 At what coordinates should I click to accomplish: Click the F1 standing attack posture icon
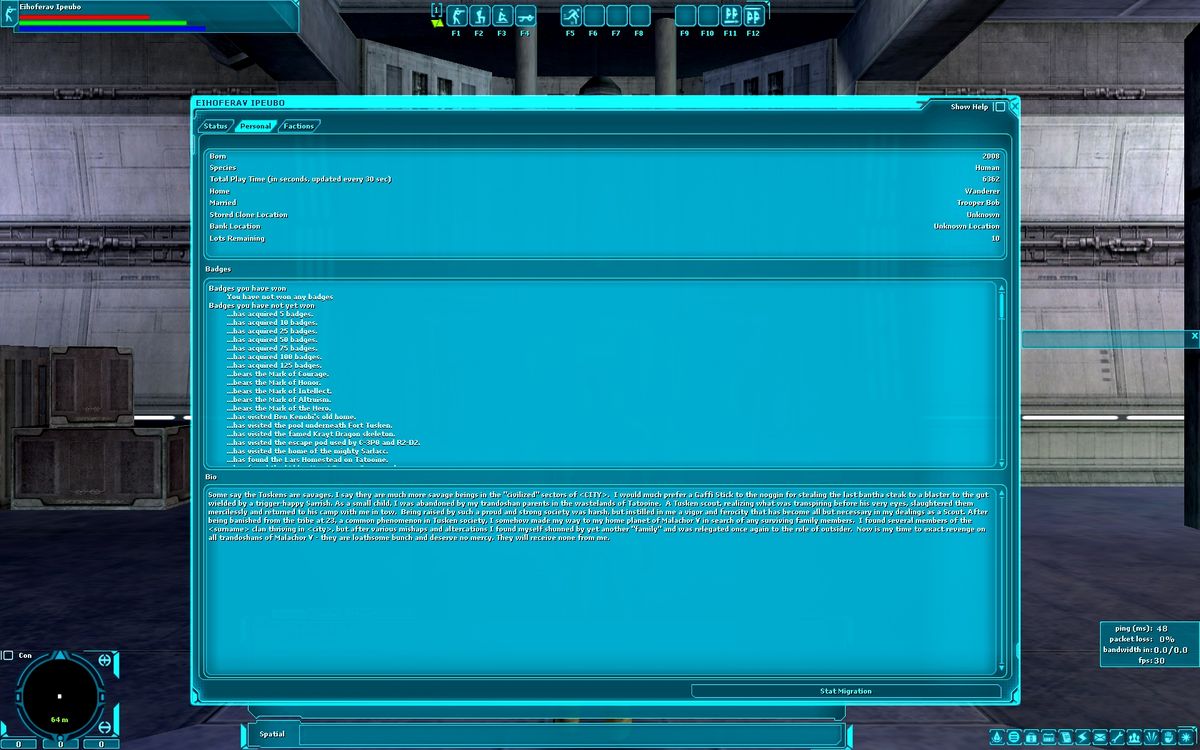[457, 16]
